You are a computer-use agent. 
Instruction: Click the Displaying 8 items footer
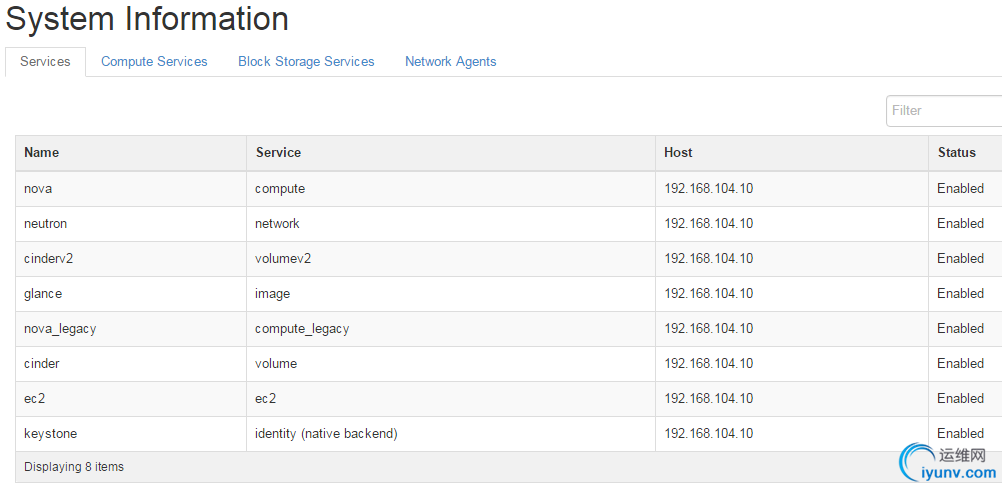(74, 467)
